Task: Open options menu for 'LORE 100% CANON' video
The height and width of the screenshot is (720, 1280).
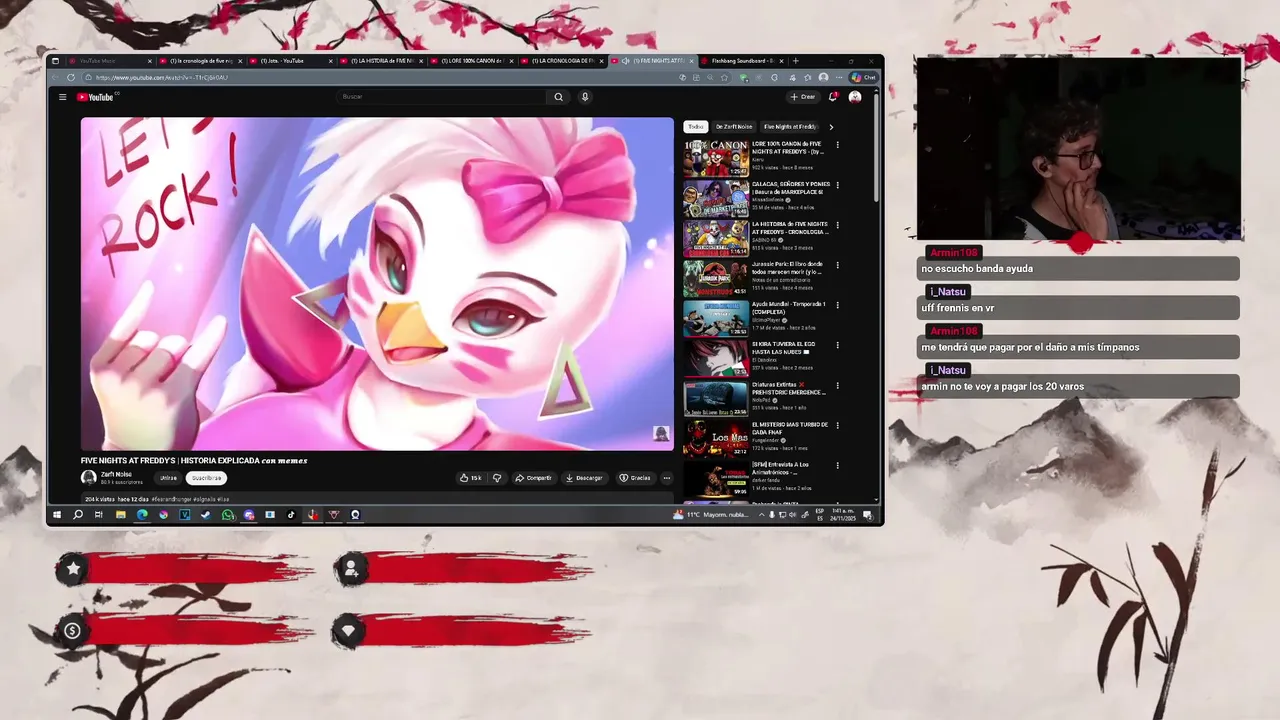Action: click(x=837, y=145)
